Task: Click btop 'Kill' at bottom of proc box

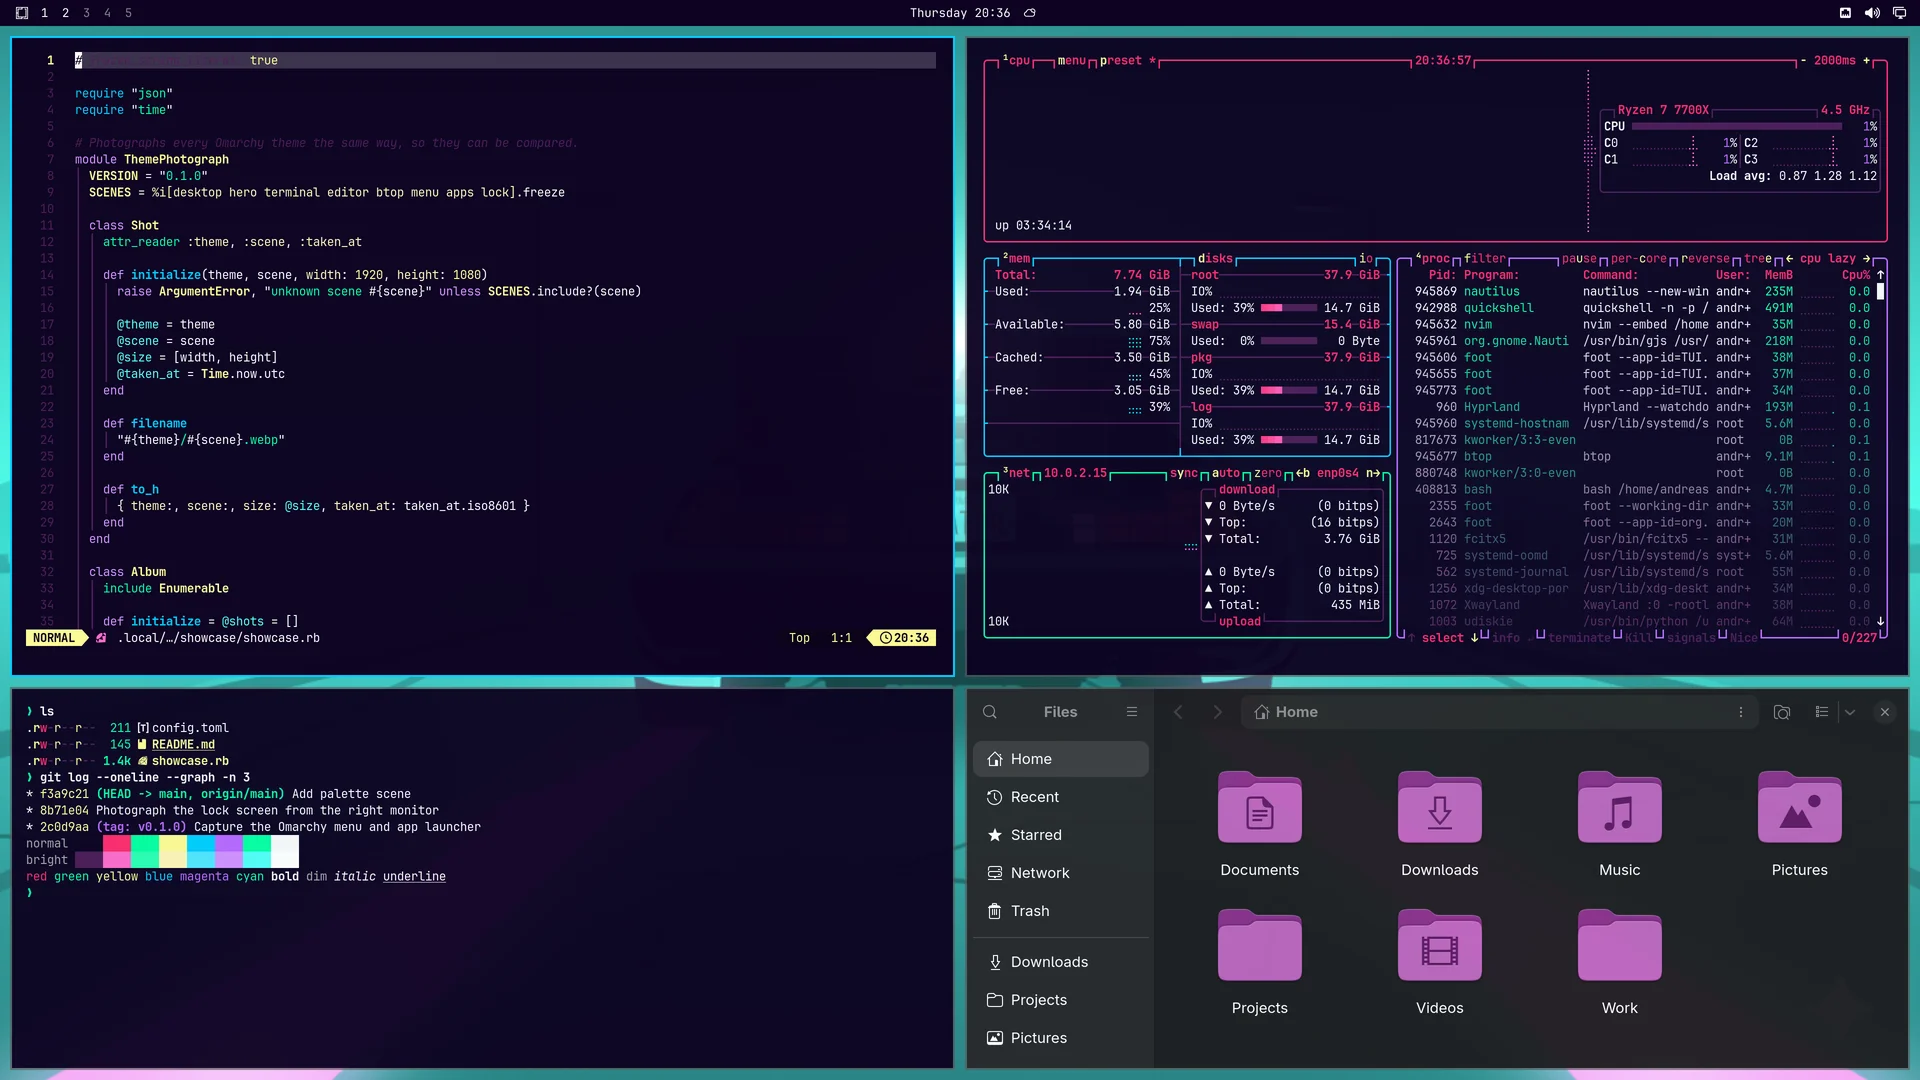Action: (x=1639, y=638)
